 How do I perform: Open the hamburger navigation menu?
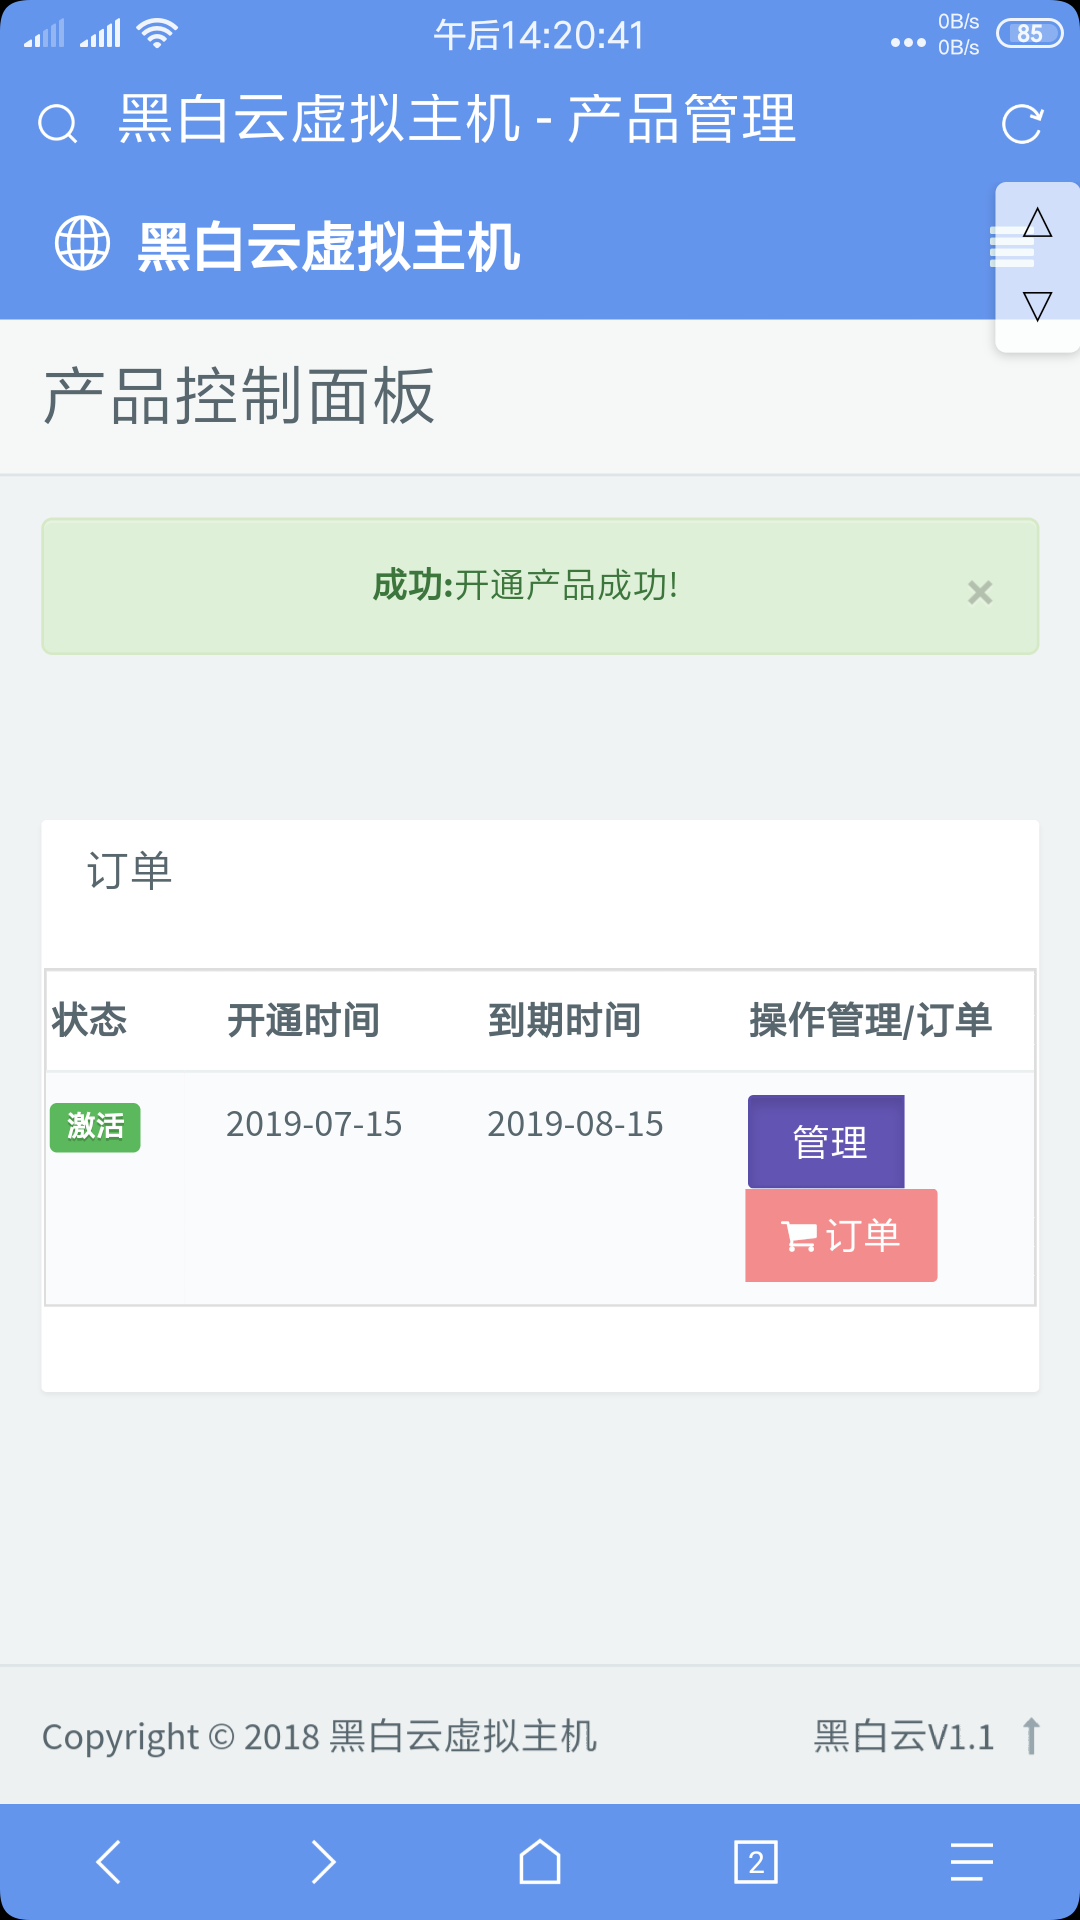[x=1010, y=247]
